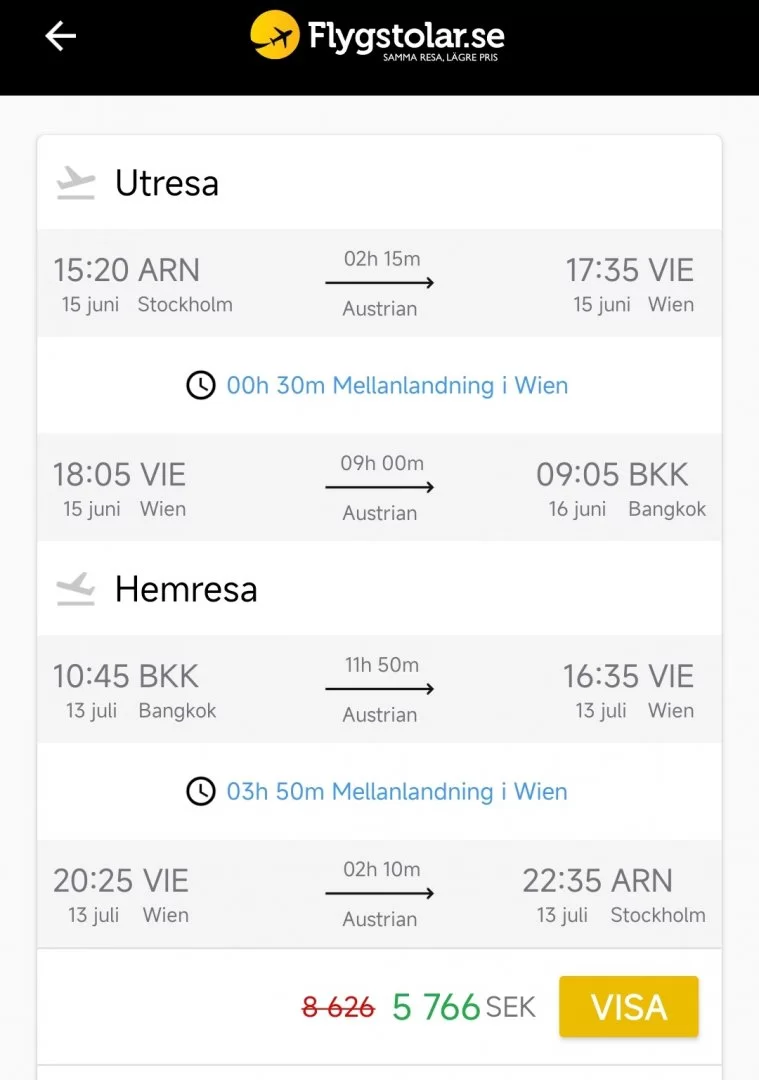
Task: Click the Hemresa landing plane icon
Action: [76, 589]
